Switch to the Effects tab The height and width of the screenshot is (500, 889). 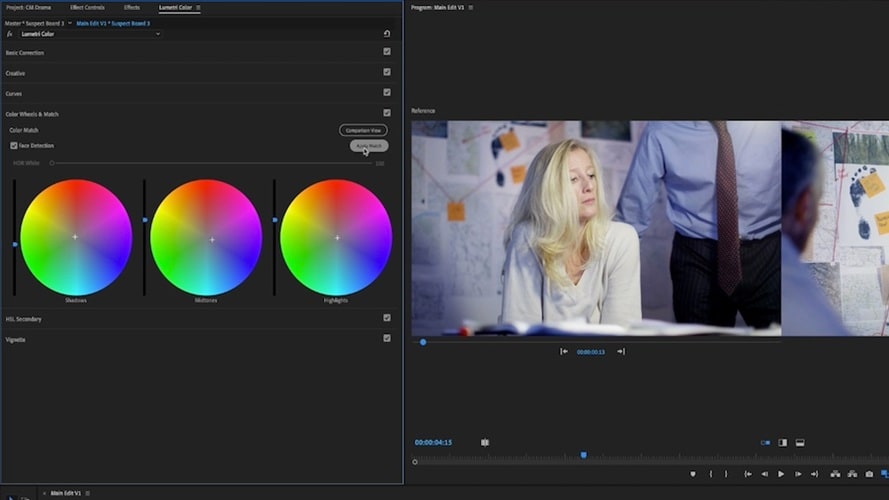[x=132, y=7]
